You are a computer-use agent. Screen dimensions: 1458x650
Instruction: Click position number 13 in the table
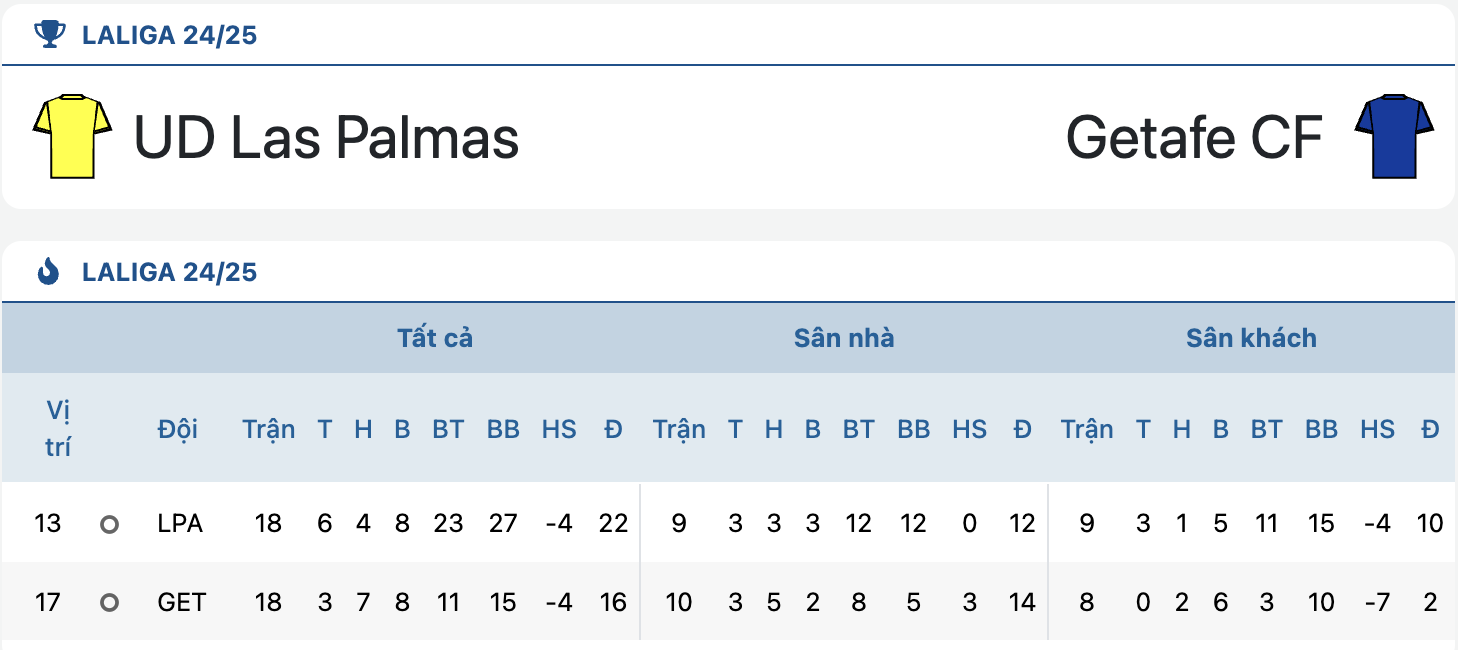tap(47, 524)
